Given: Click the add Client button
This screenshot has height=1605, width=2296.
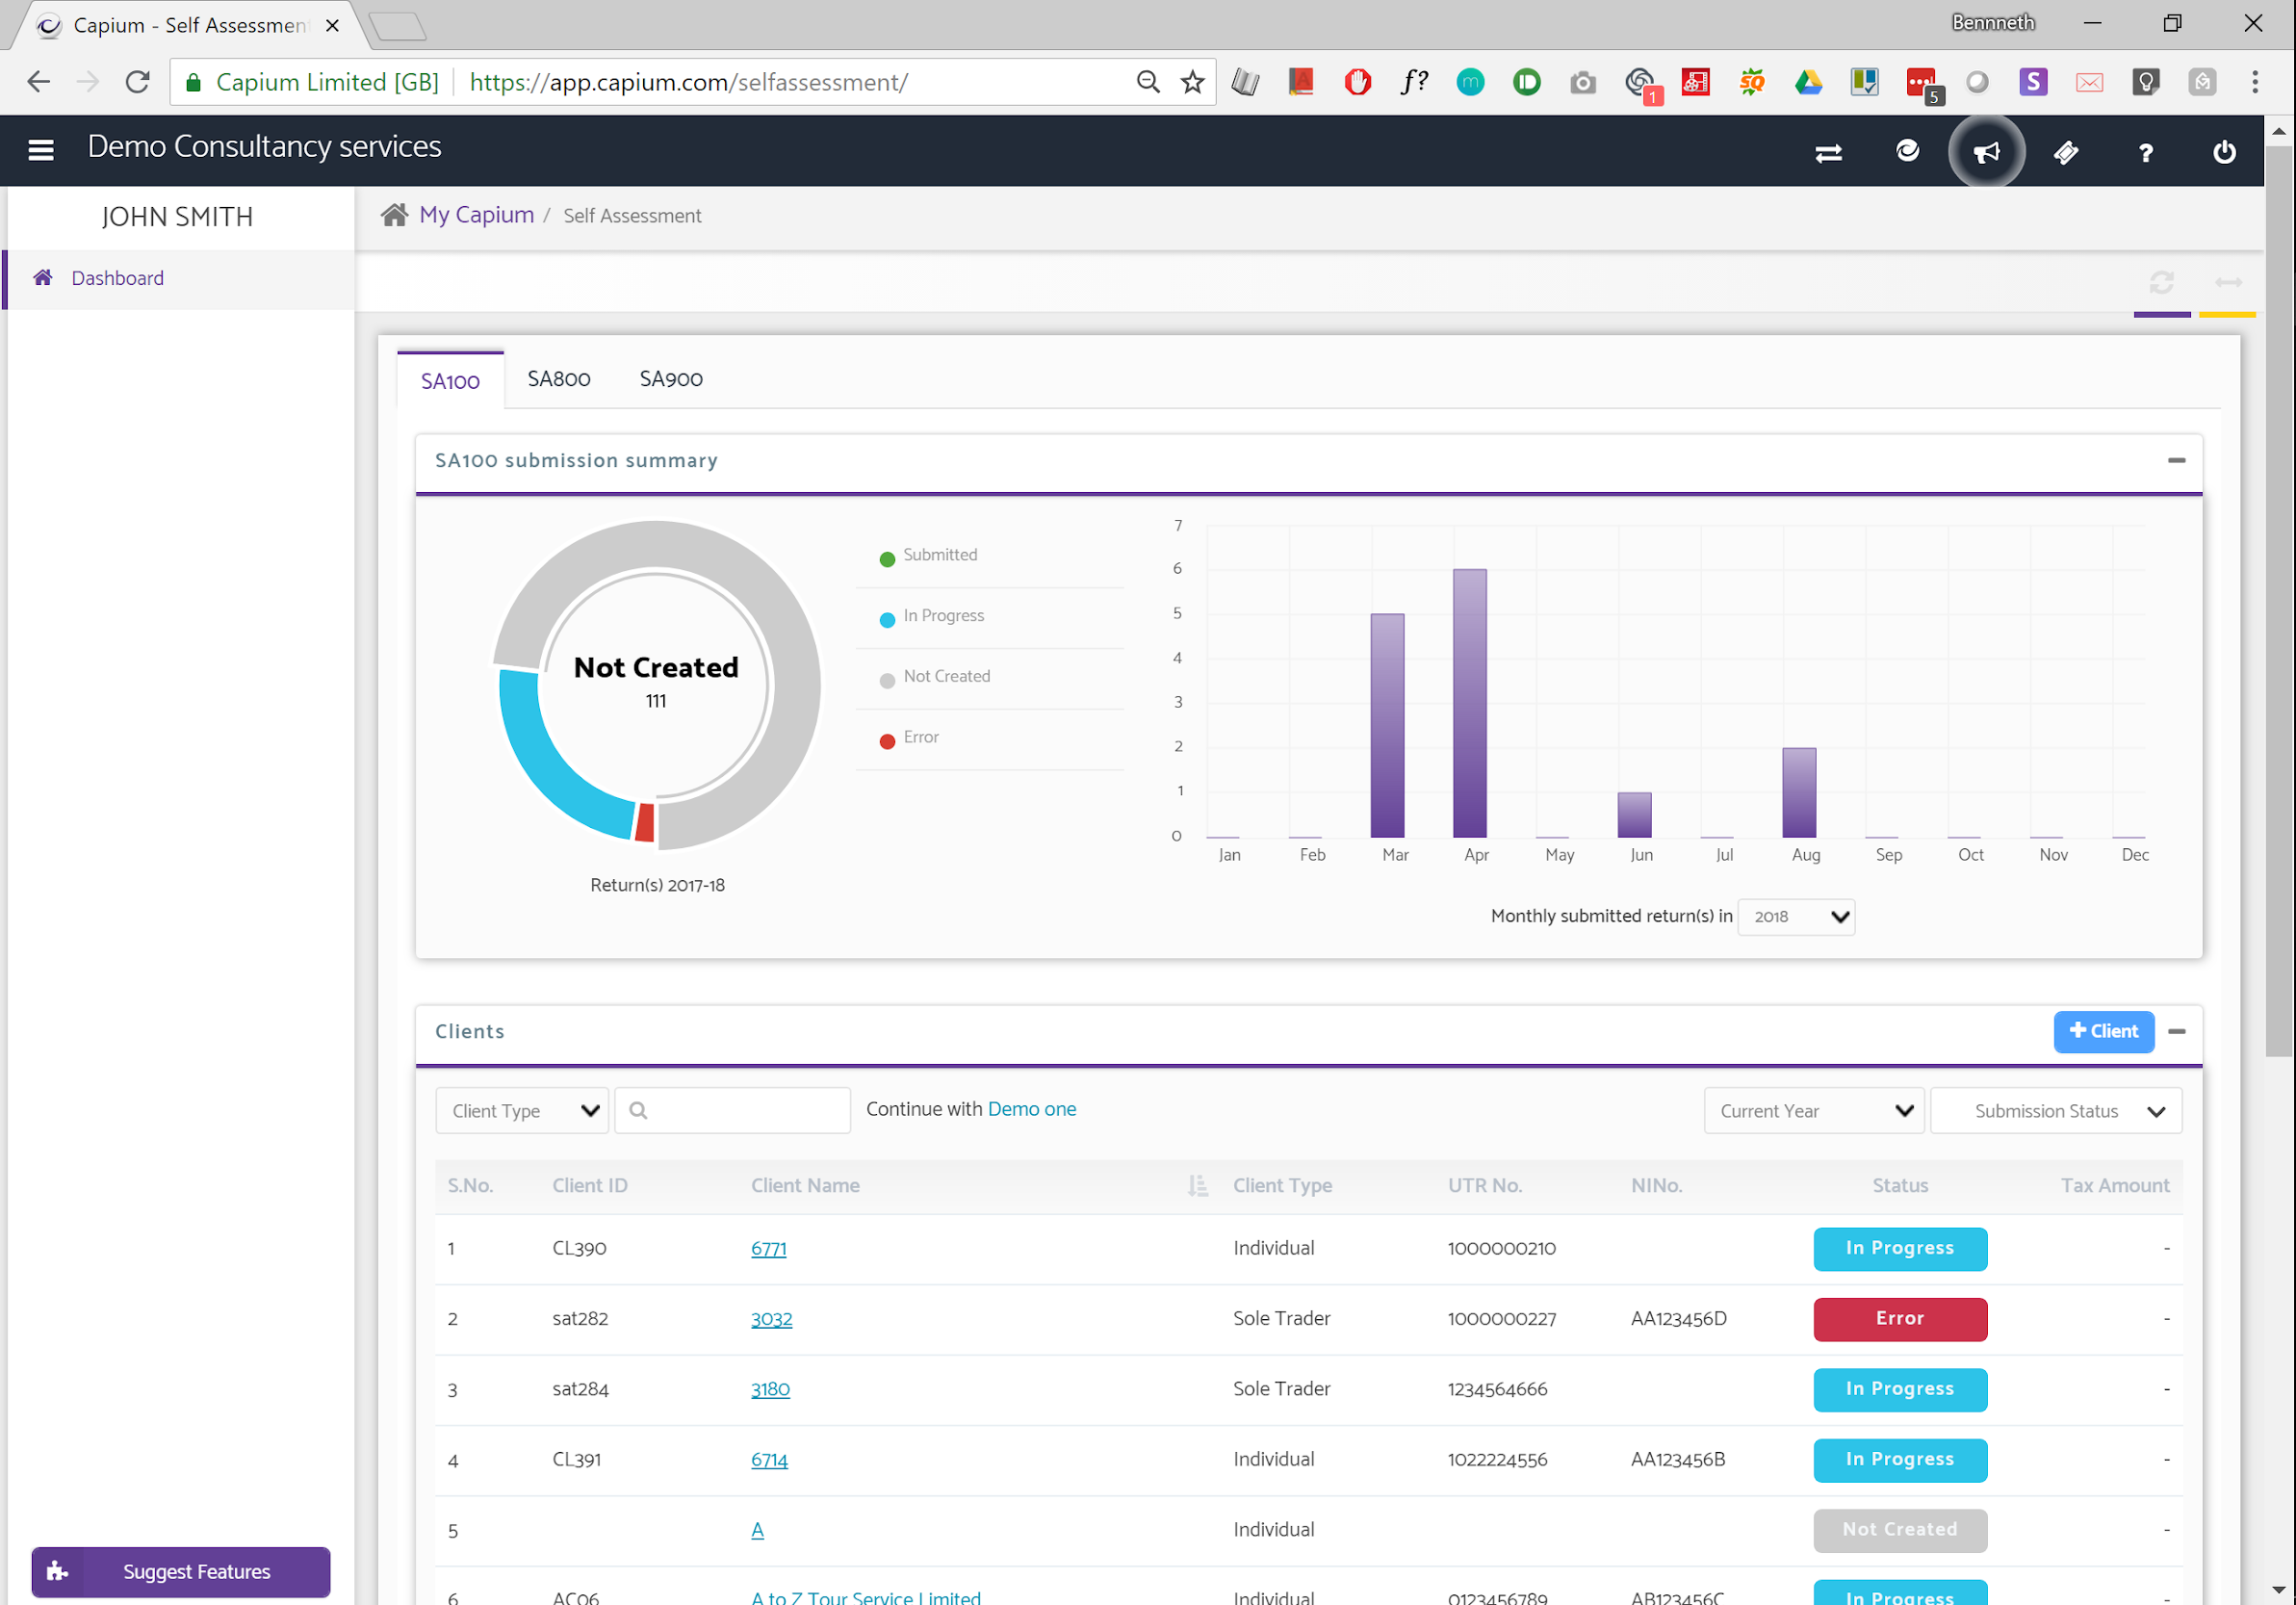Looking at the screenshot, I should click(x=2103, y=1031).
